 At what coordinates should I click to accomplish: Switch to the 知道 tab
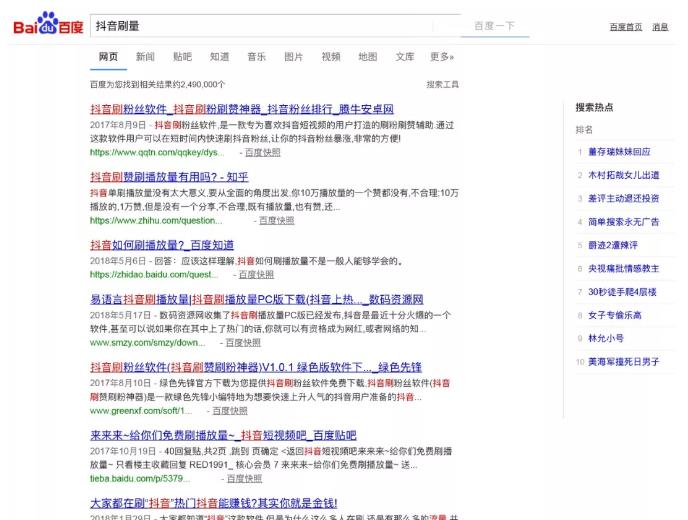[x=219, y=57]
